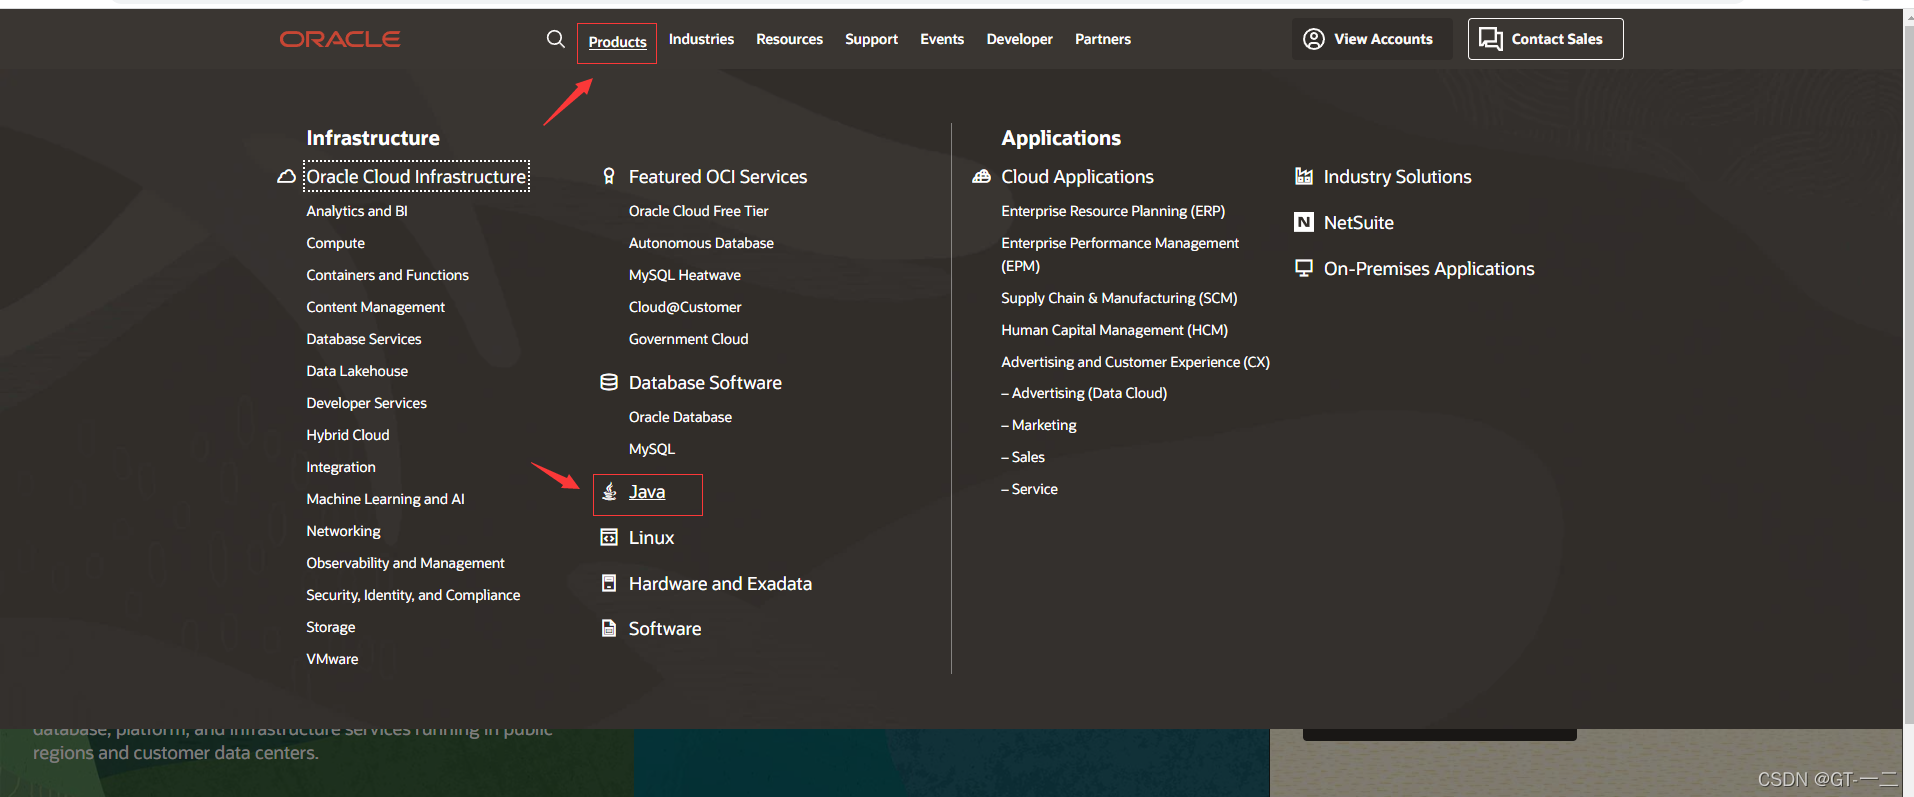Open the Marketing link
Screen dimensions: 1914x797
[x=1039, y=425]
